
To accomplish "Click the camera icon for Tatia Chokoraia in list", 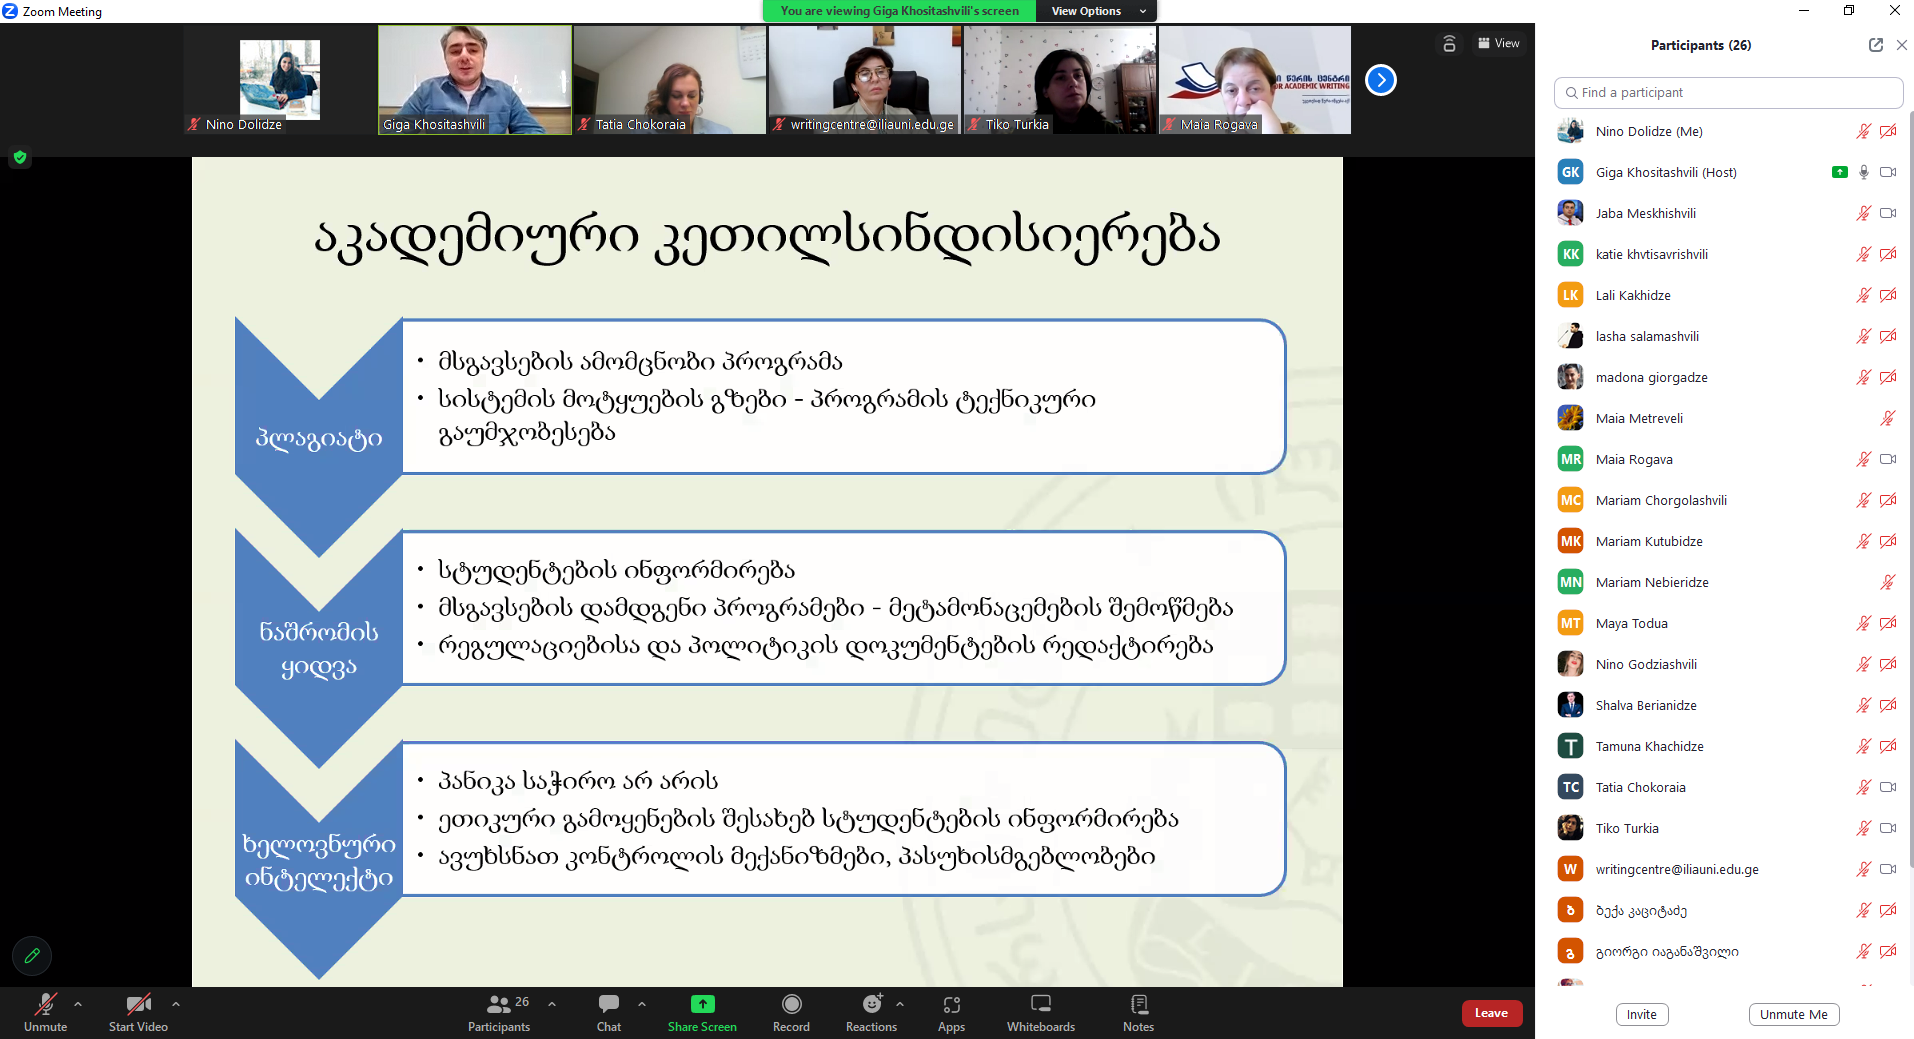I will pyautogui.click(x=1888, y=787).
